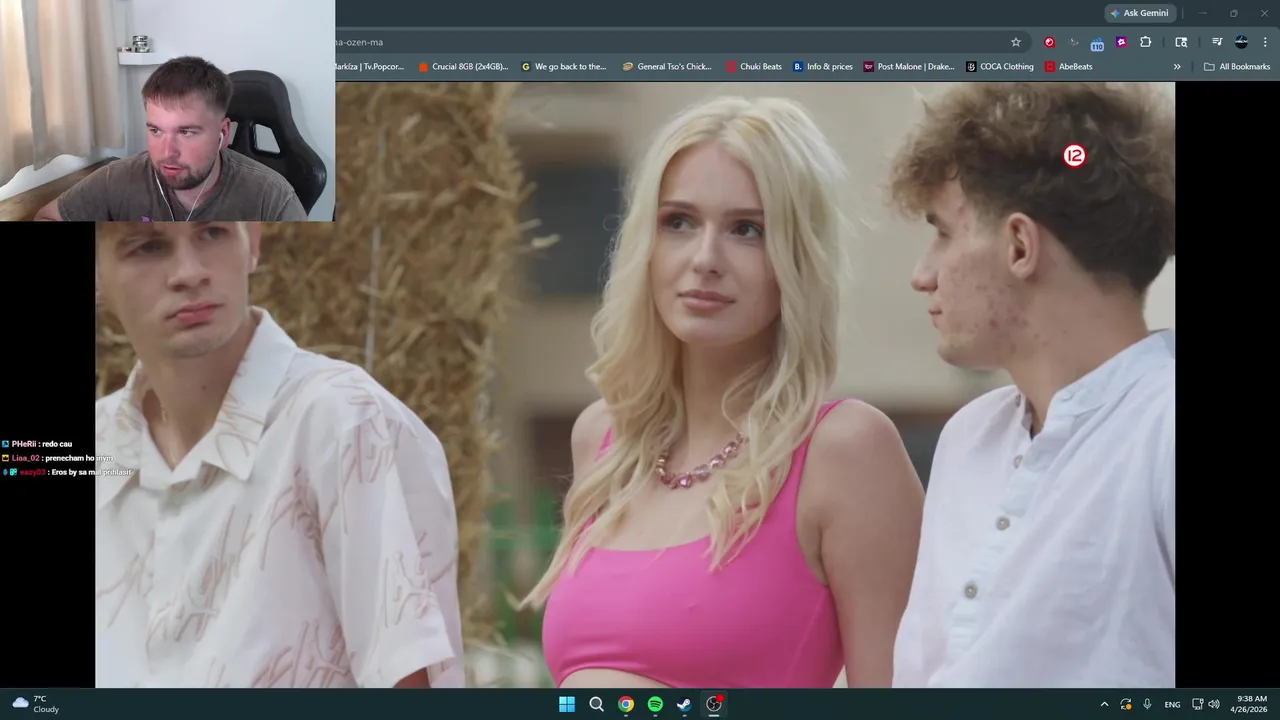Show hidden system tray icons
Image resolution: width=1280 pixels, height=720 pixels.
tap(1104, 704)
